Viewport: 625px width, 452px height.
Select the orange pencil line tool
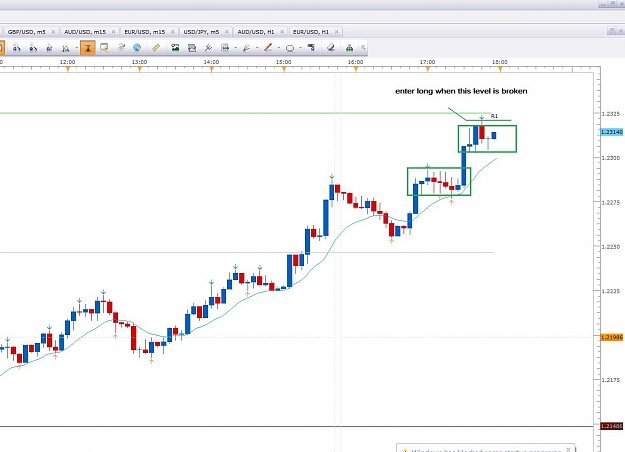tap(268, 48)
